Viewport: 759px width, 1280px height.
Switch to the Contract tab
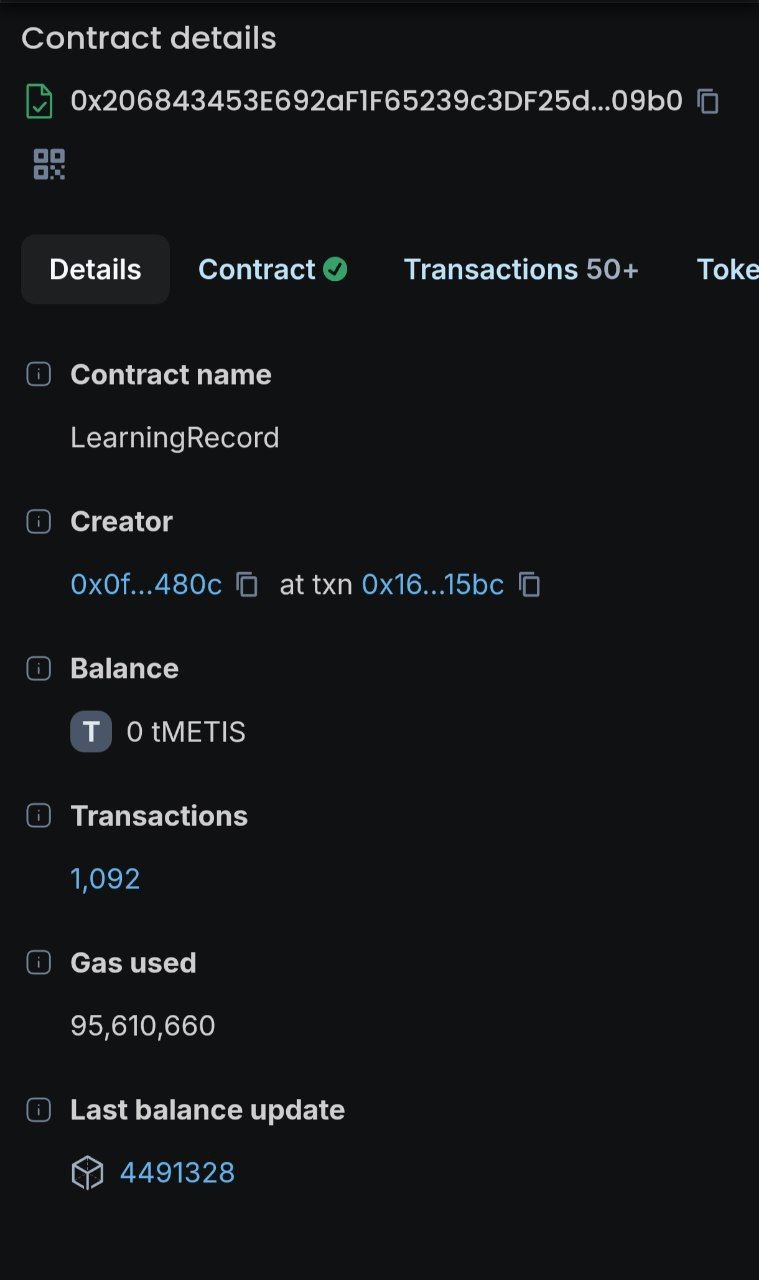point(272,270)
